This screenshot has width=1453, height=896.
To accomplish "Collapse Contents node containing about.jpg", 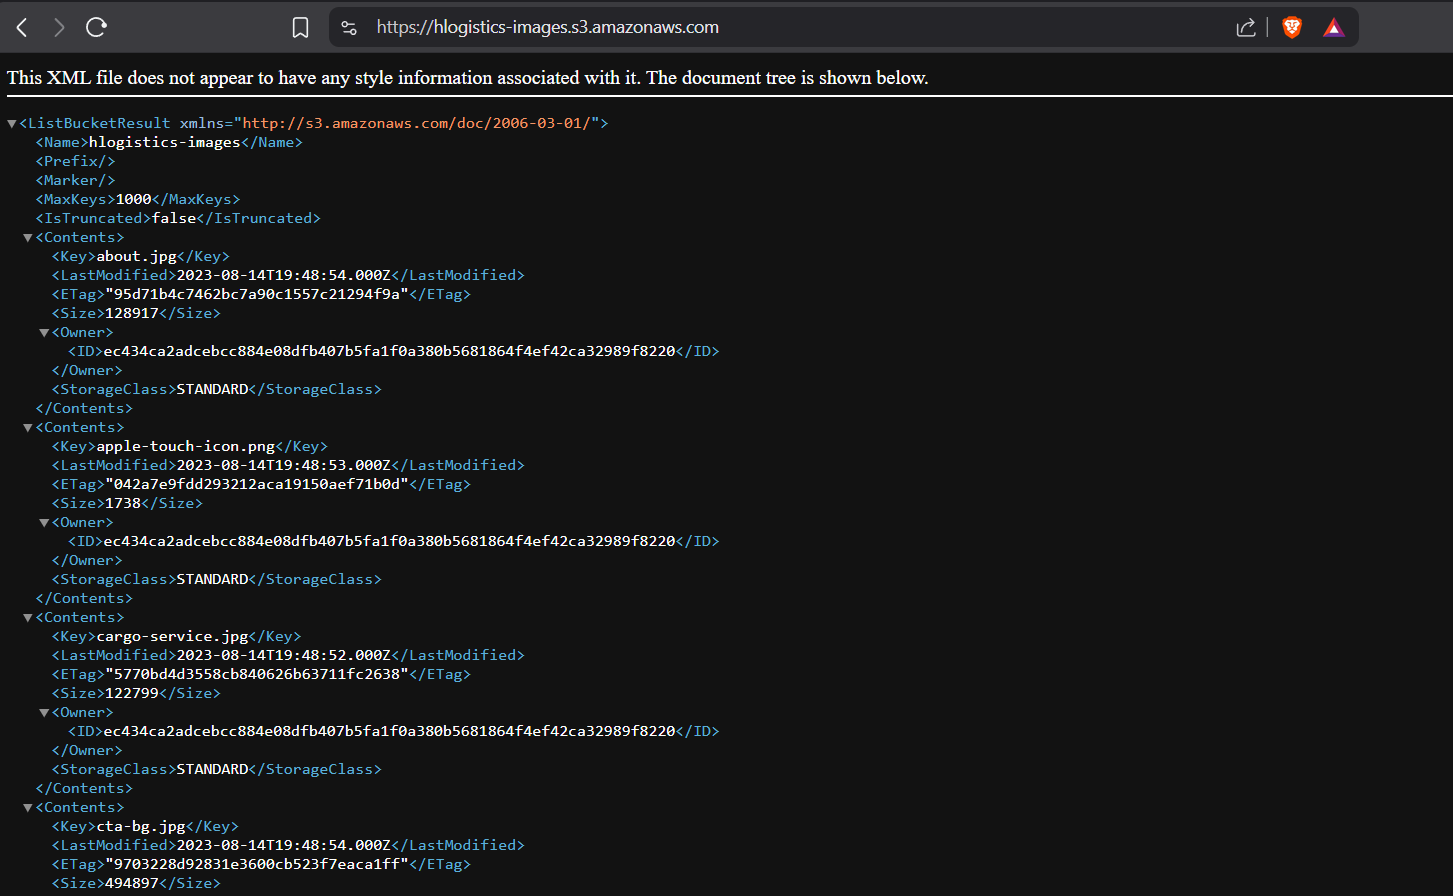I will (x=28, y=238).
